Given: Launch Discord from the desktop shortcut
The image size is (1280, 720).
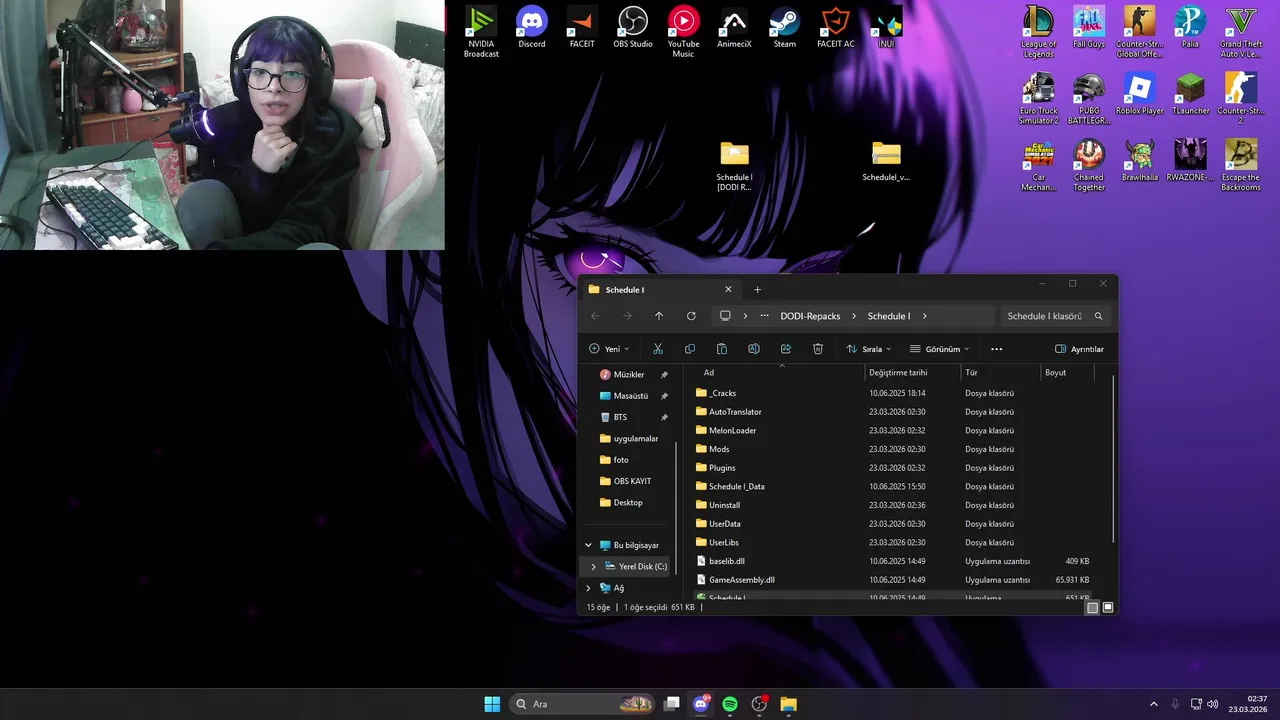Looking at the screenshot, I should pos(532,27).
